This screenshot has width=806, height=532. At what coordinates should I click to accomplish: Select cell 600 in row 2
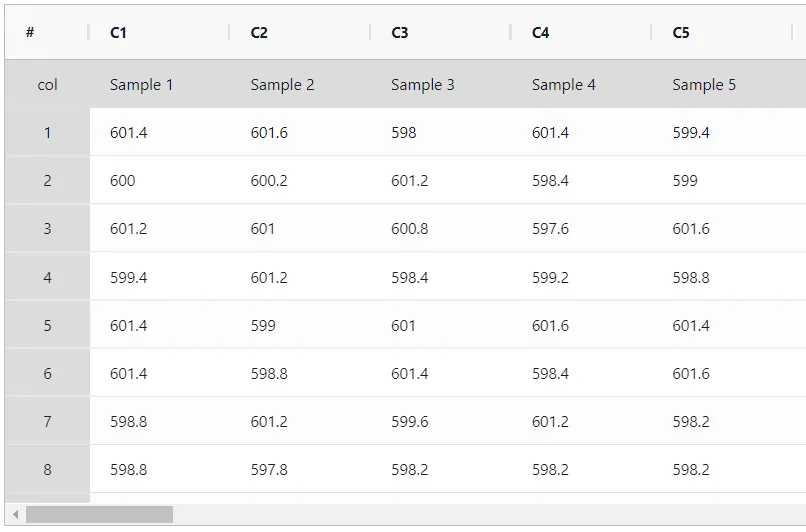click(x=159, y=180)
